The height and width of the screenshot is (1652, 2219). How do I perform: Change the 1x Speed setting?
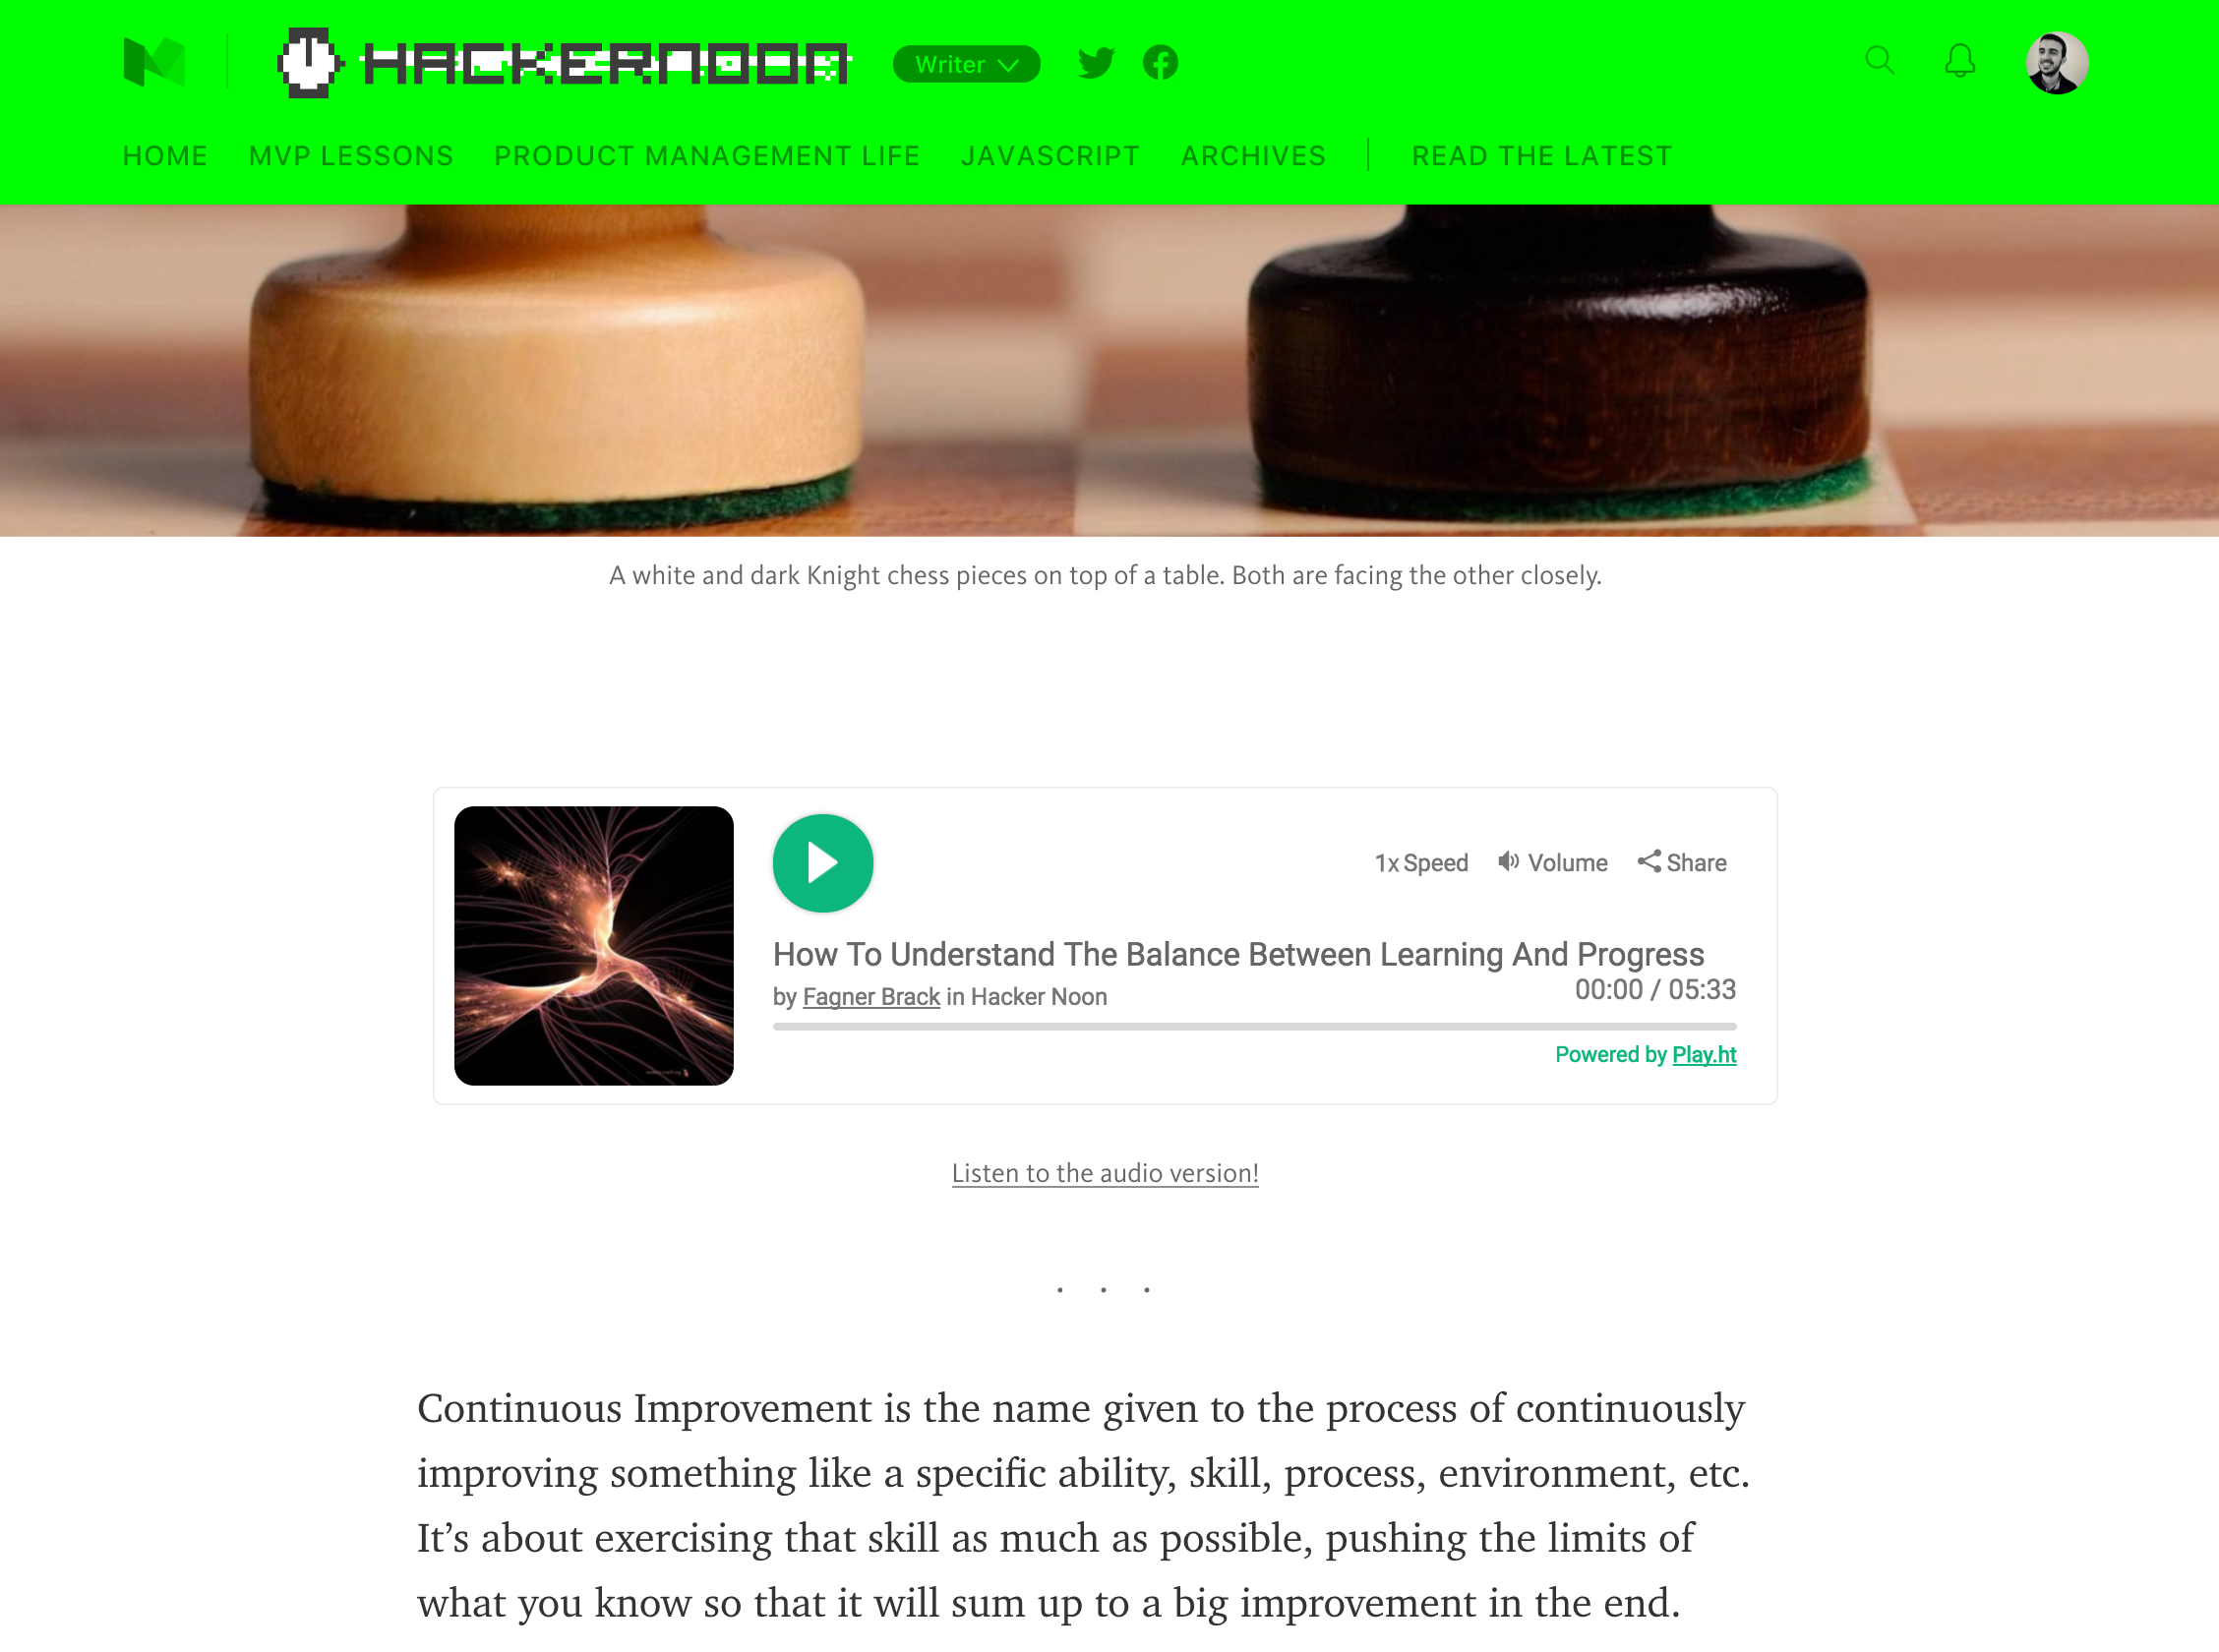click(x=1421, y=862)
